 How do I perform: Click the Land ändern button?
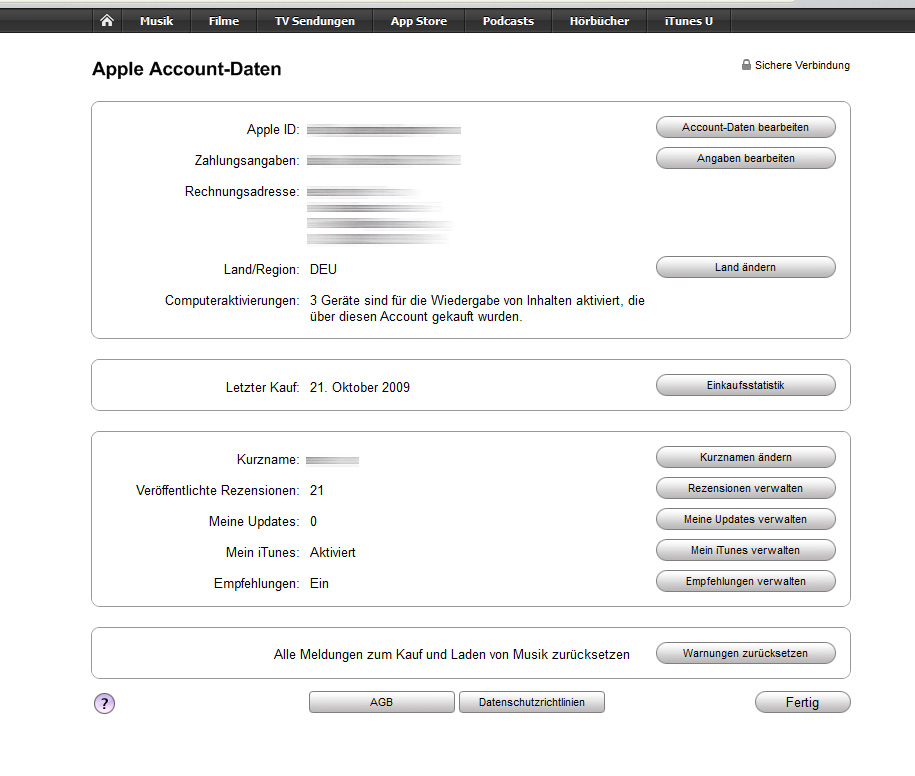pos(746,267)
